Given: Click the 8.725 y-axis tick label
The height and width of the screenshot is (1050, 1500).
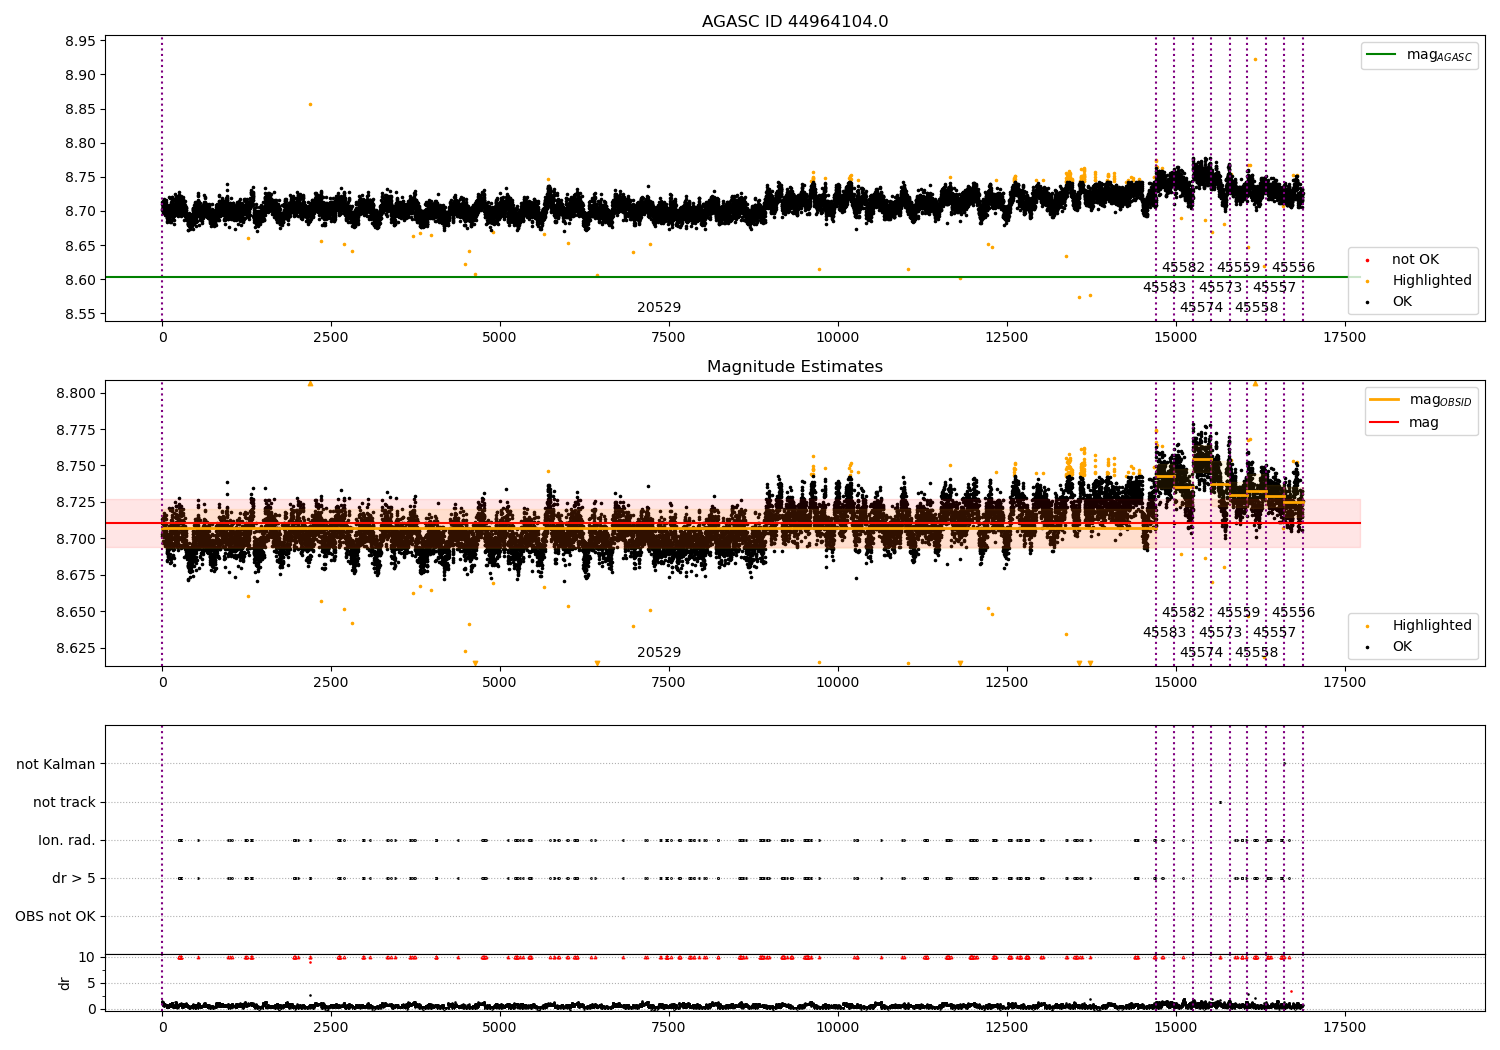Looking at the screenshot, I should click(76, 503).
